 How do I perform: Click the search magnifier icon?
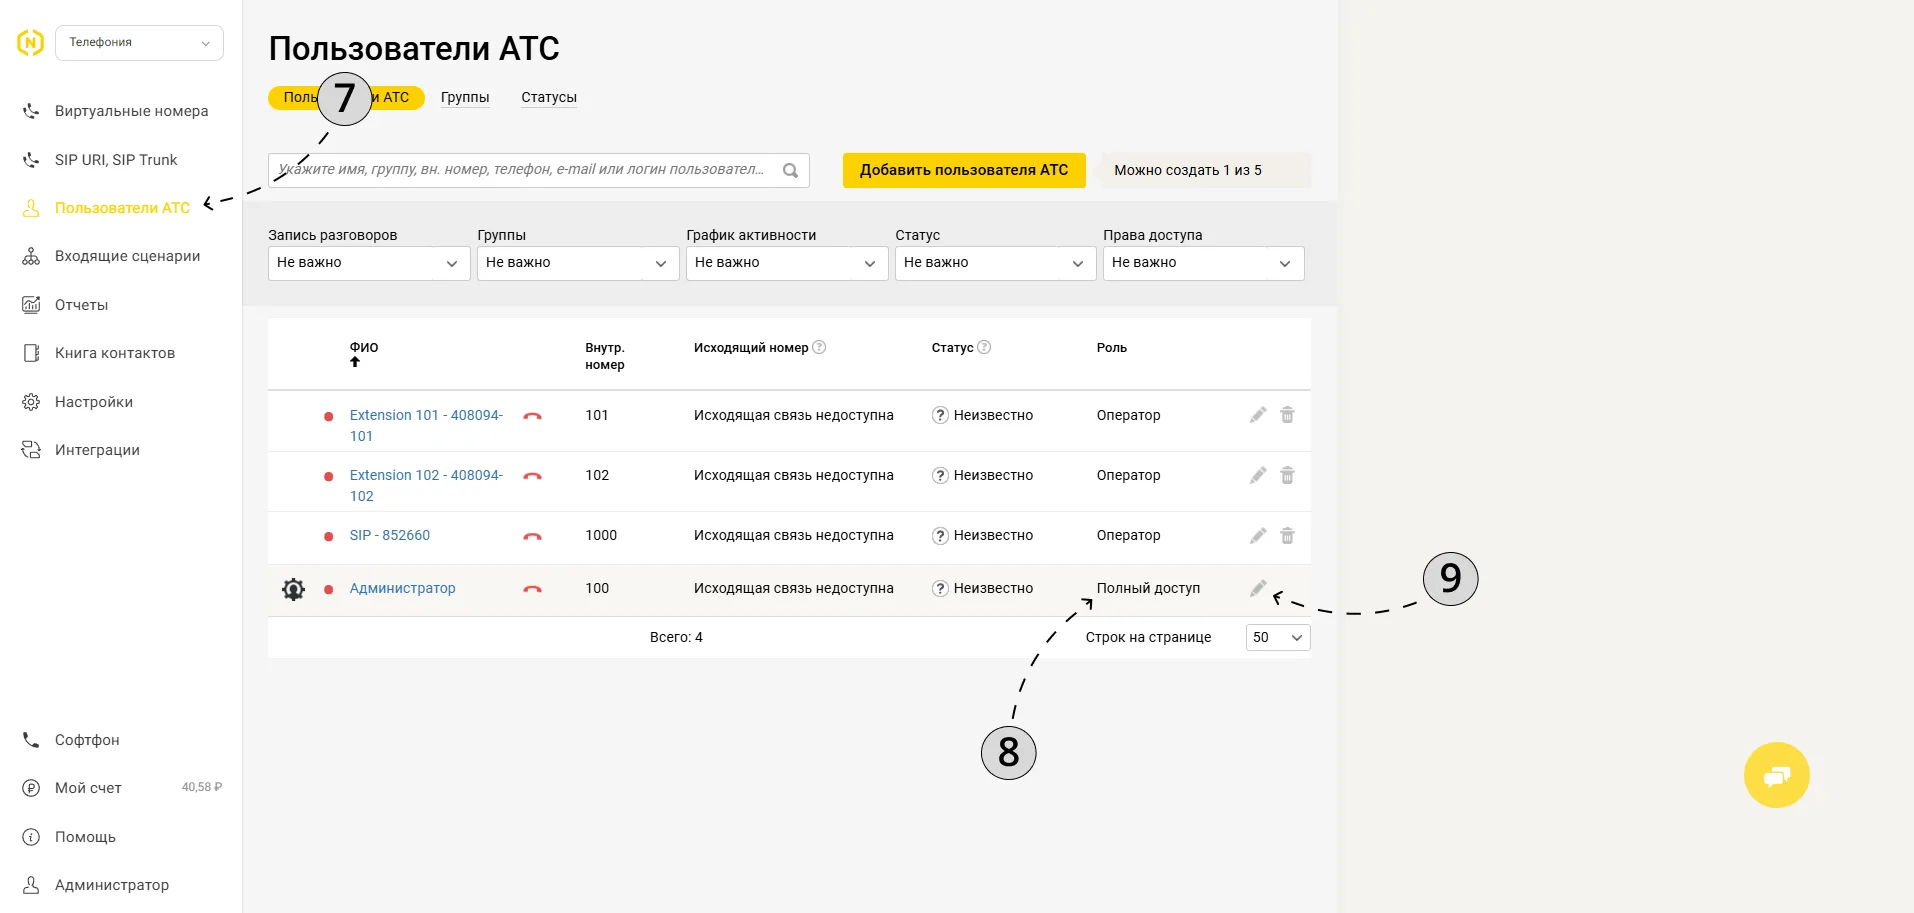pos(790,170)
